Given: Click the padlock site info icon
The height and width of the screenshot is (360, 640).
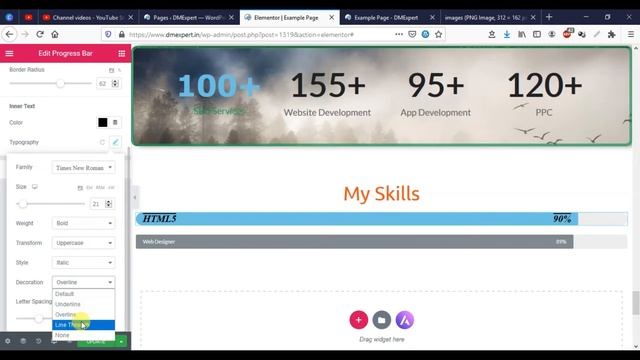Looking at the screenshot, I should [x=122, y=35].
